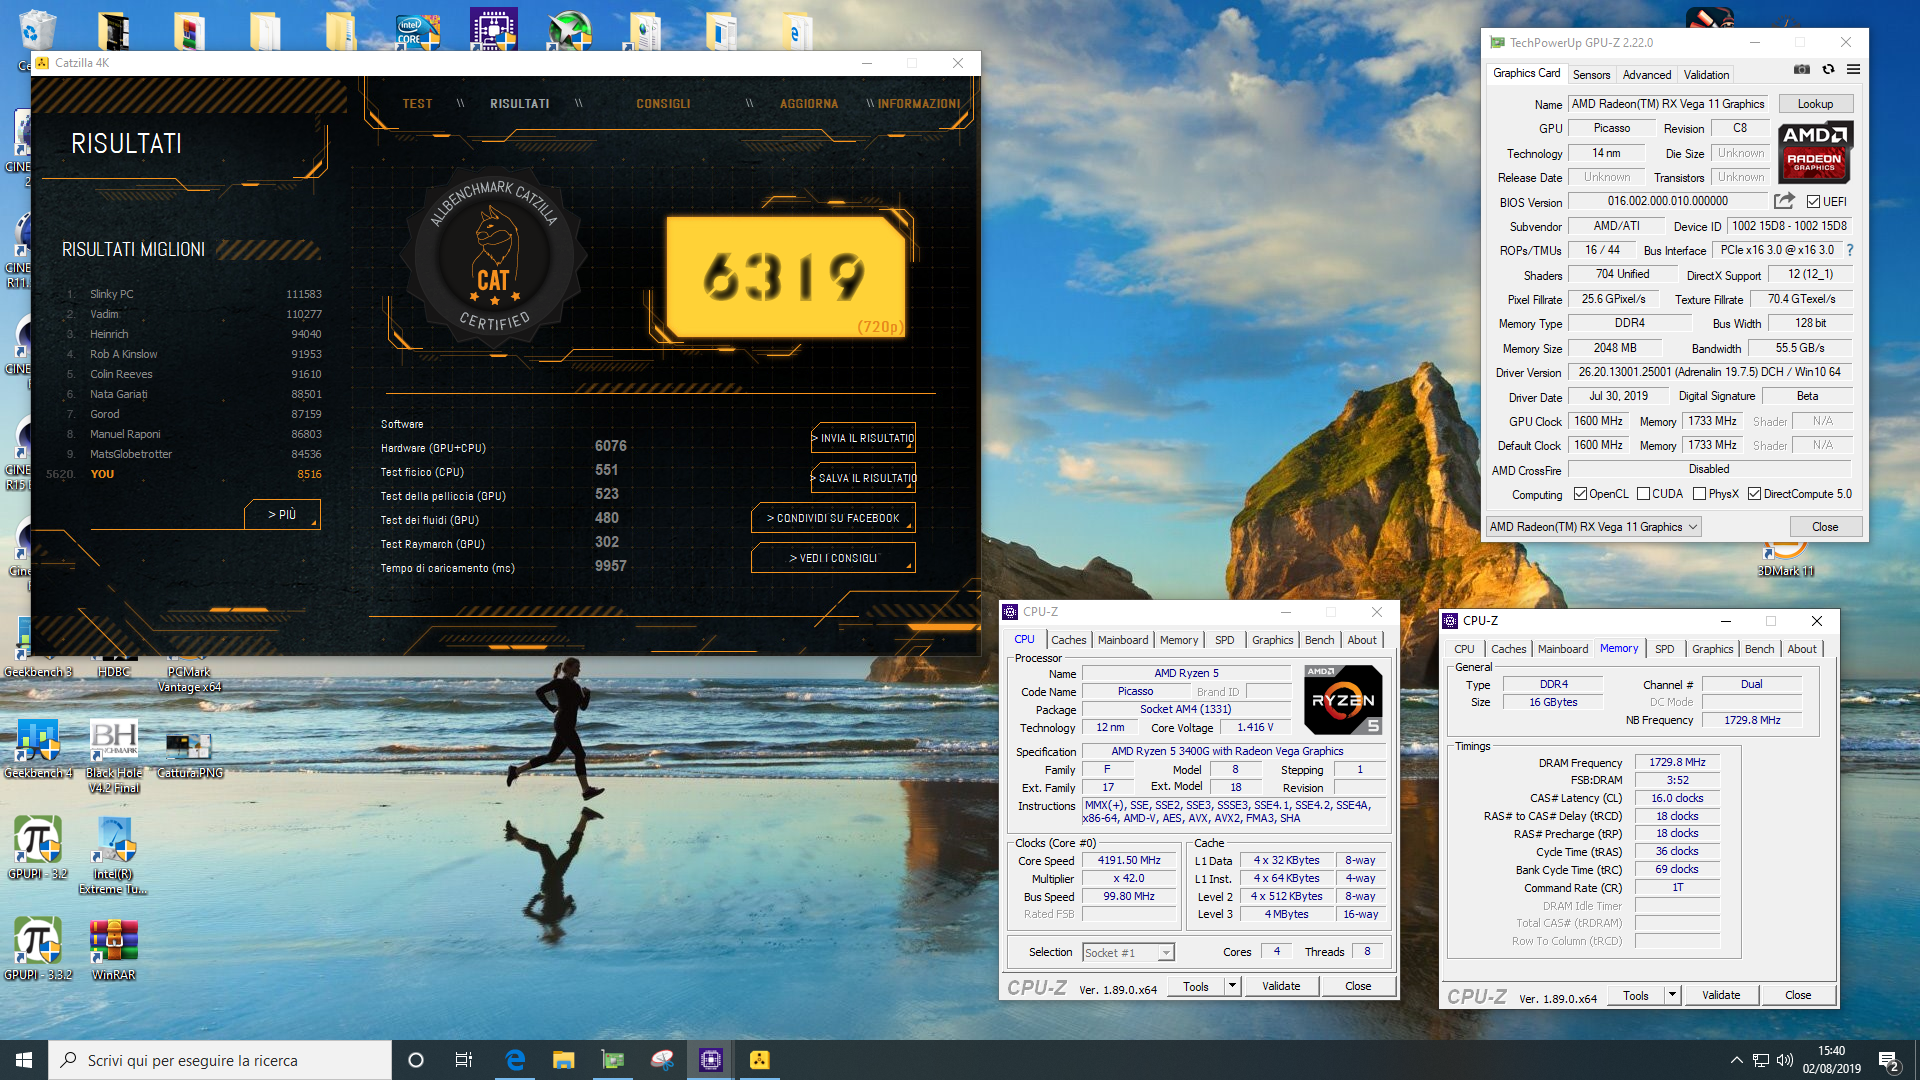Click Close button in GPU-Z
1920x1080 pixels.
click(x=1825, y=527)
